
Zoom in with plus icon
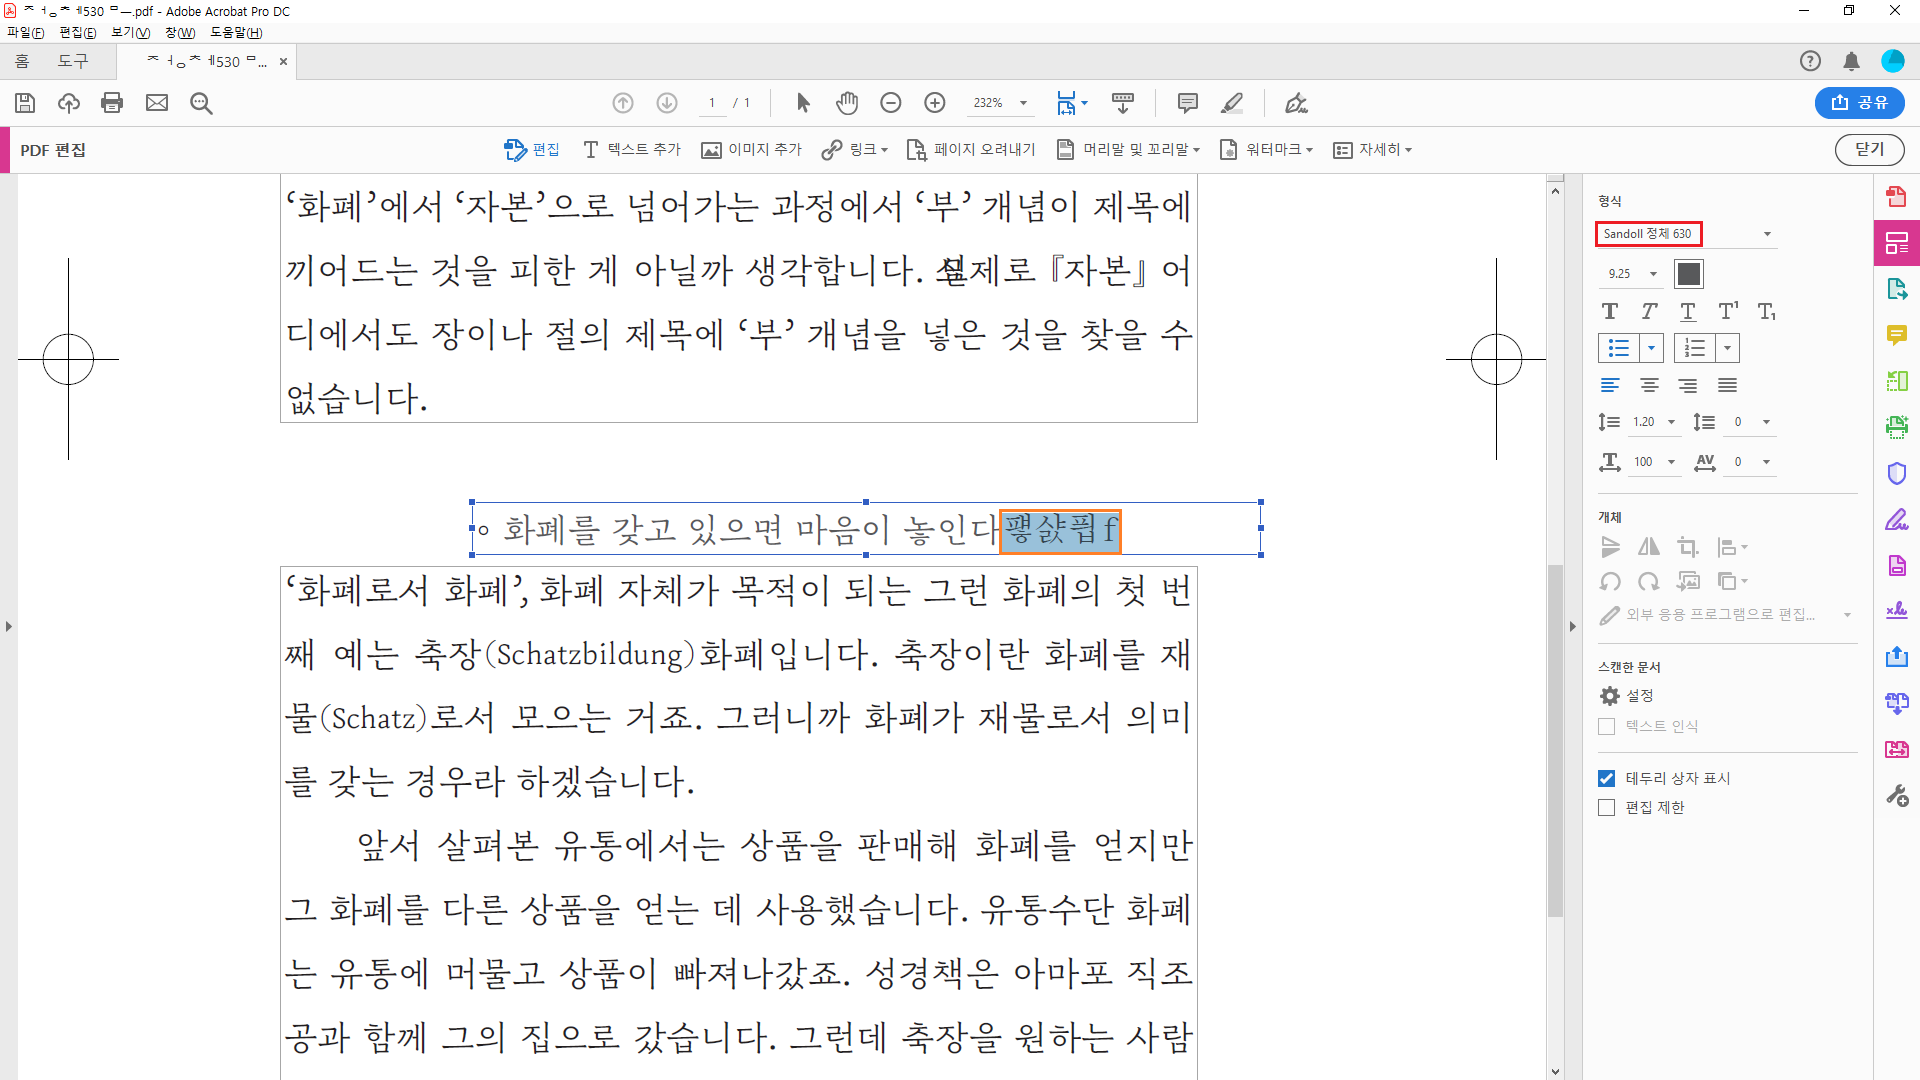[x=935, y=103]
